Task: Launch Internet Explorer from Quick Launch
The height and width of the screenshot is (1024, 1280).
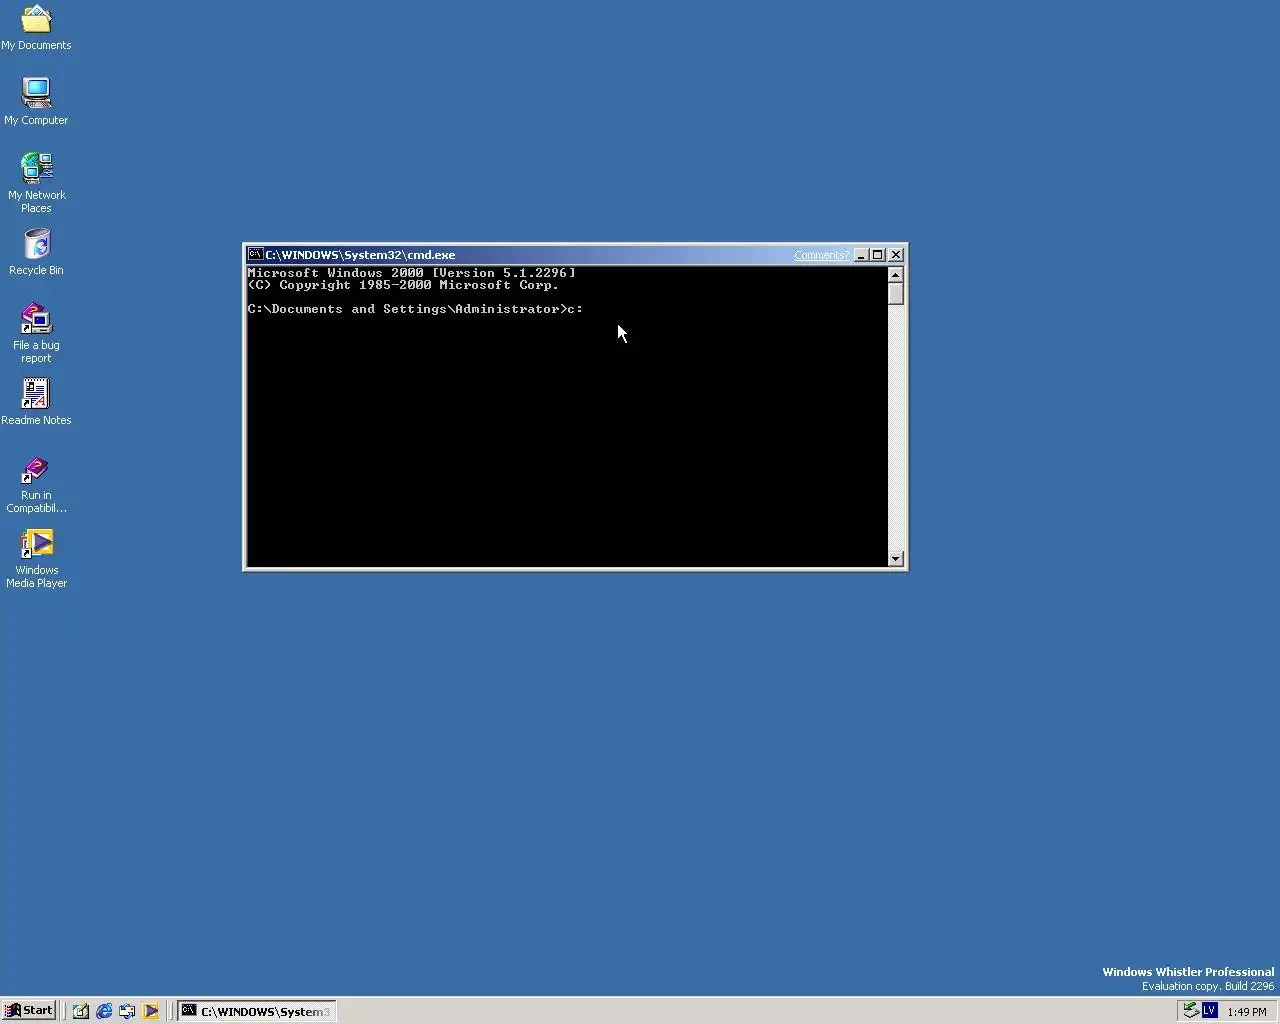Action: pyautogui.click(x=104, y=1011)
